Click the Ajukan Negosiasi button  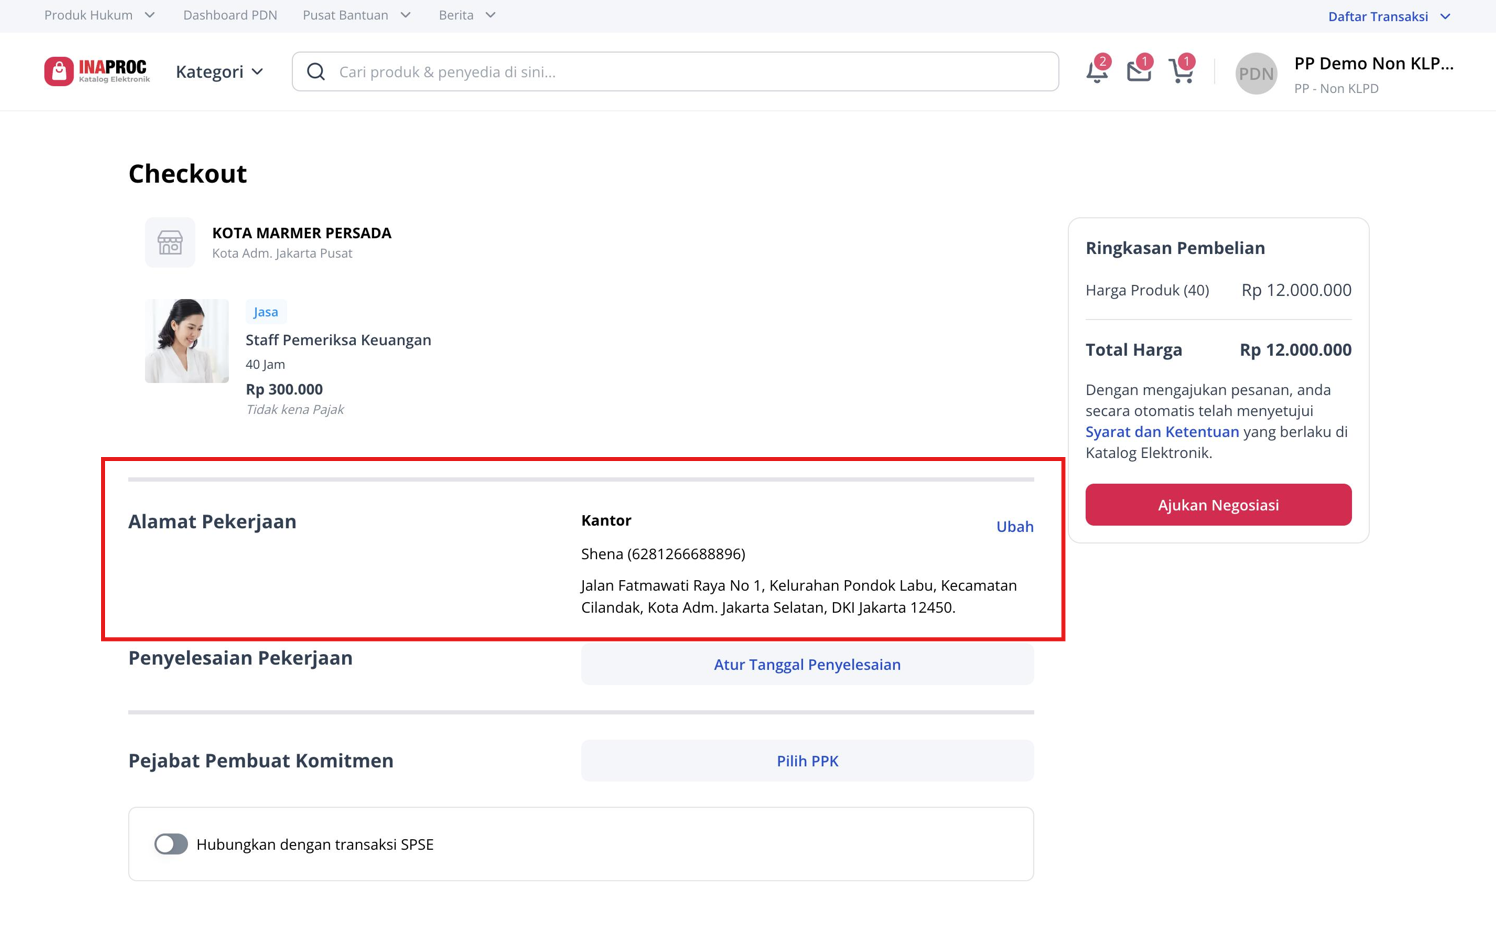(1218, 505)
